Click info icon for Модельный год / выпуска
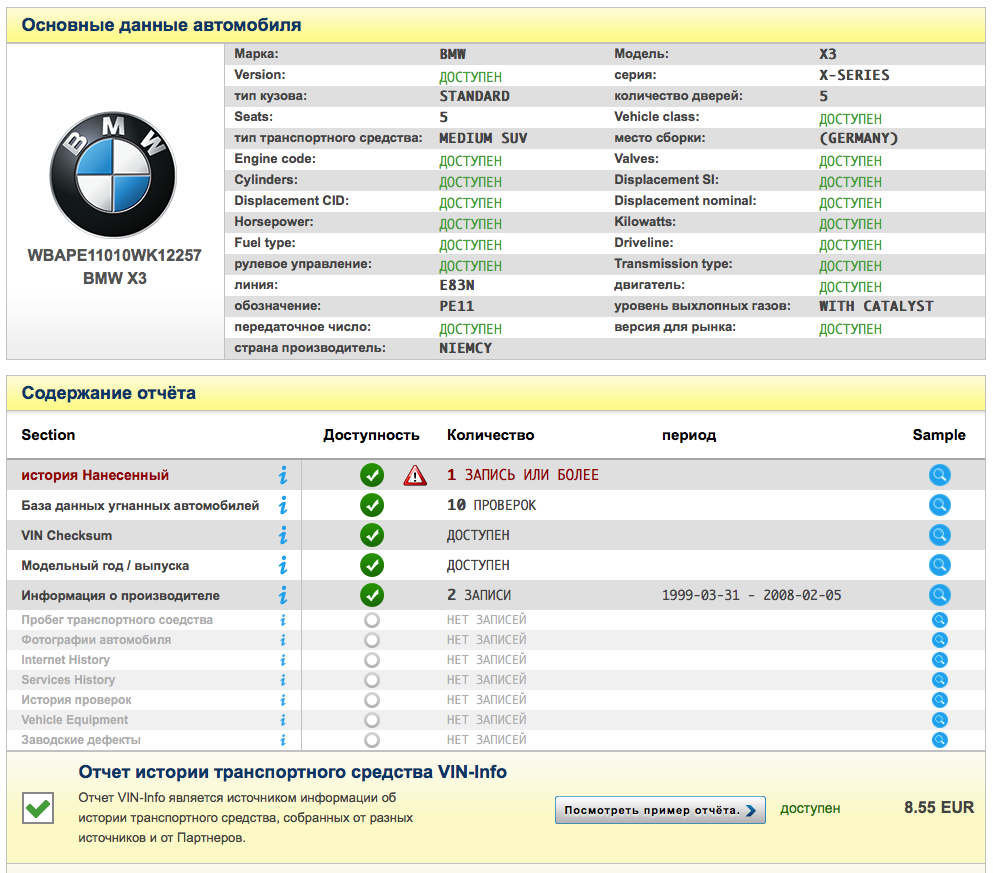The width and height of the screenshot is (993, 873). point(282,565)
